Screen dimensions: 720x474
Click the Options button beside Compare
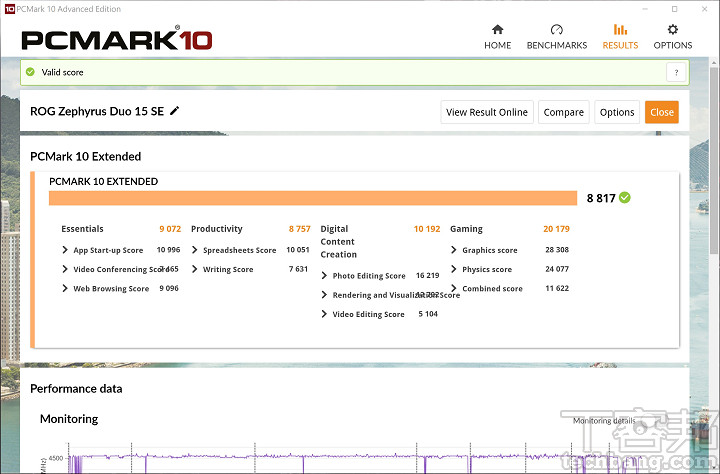coord(617,112)
